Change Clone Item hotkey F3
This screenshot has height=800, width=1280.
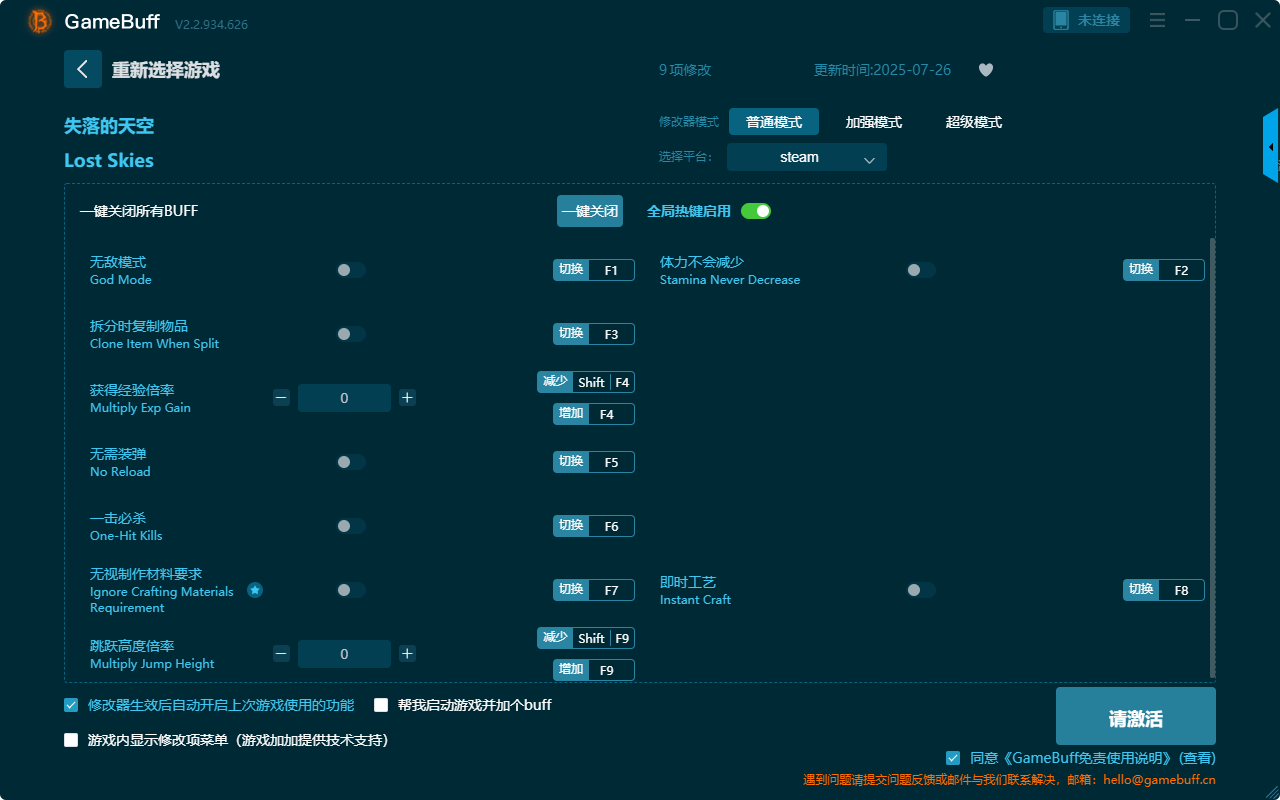tap(594, 334)
